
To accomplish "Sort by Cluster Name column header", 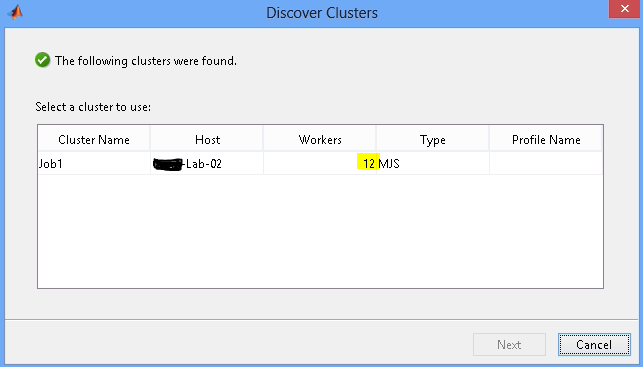I will (x=94, y=139).
